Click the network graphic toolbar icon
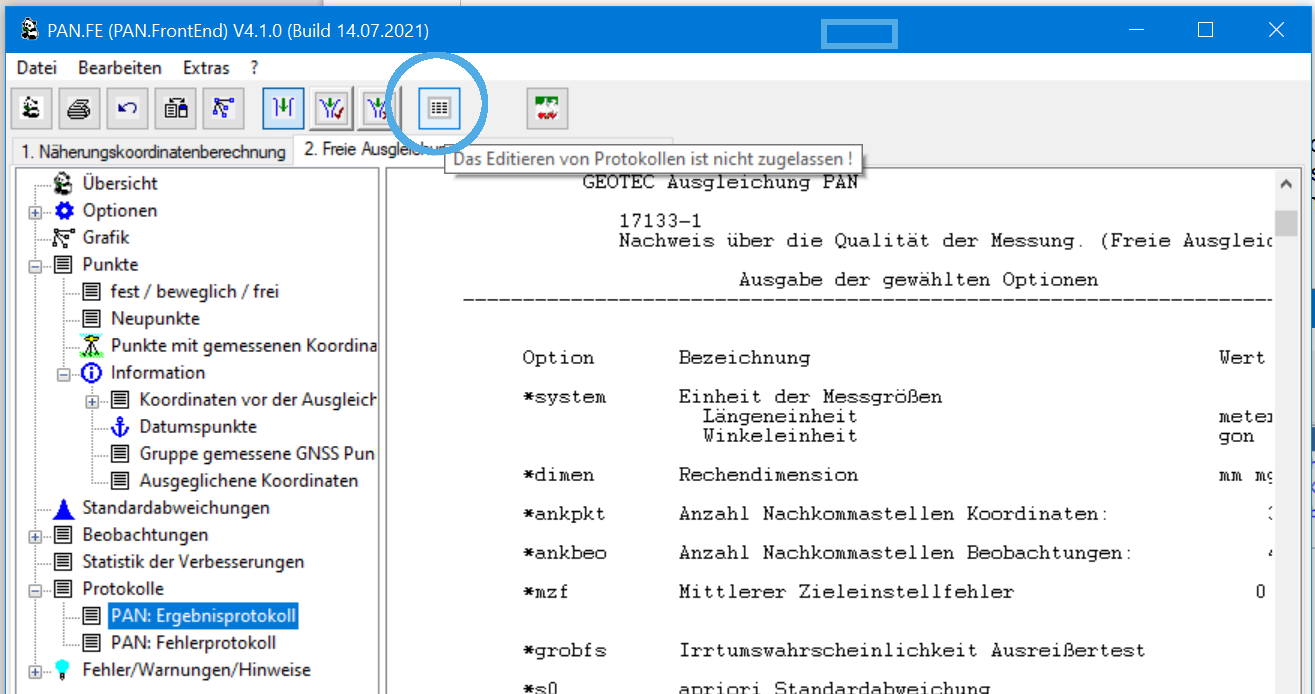Screen dimensions: 1315x694 (x=223, y=109)
